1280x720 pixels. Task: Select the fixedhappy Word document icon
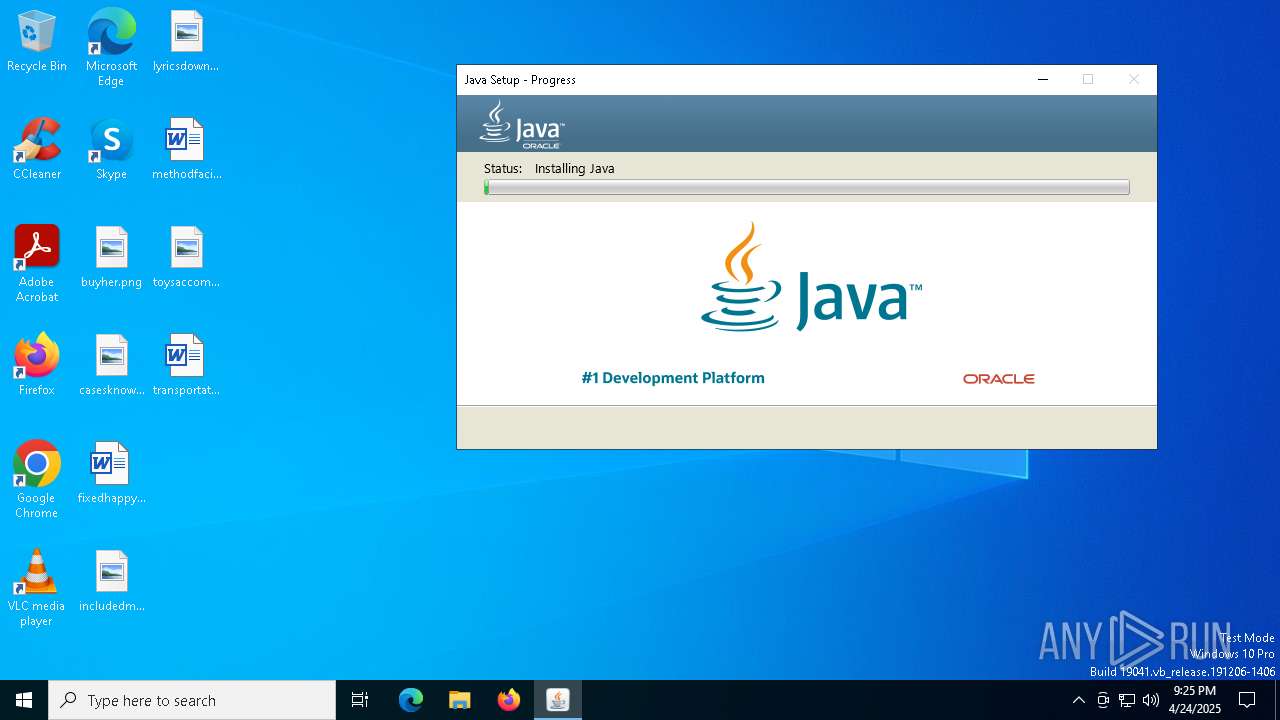[x=111, y=474]
